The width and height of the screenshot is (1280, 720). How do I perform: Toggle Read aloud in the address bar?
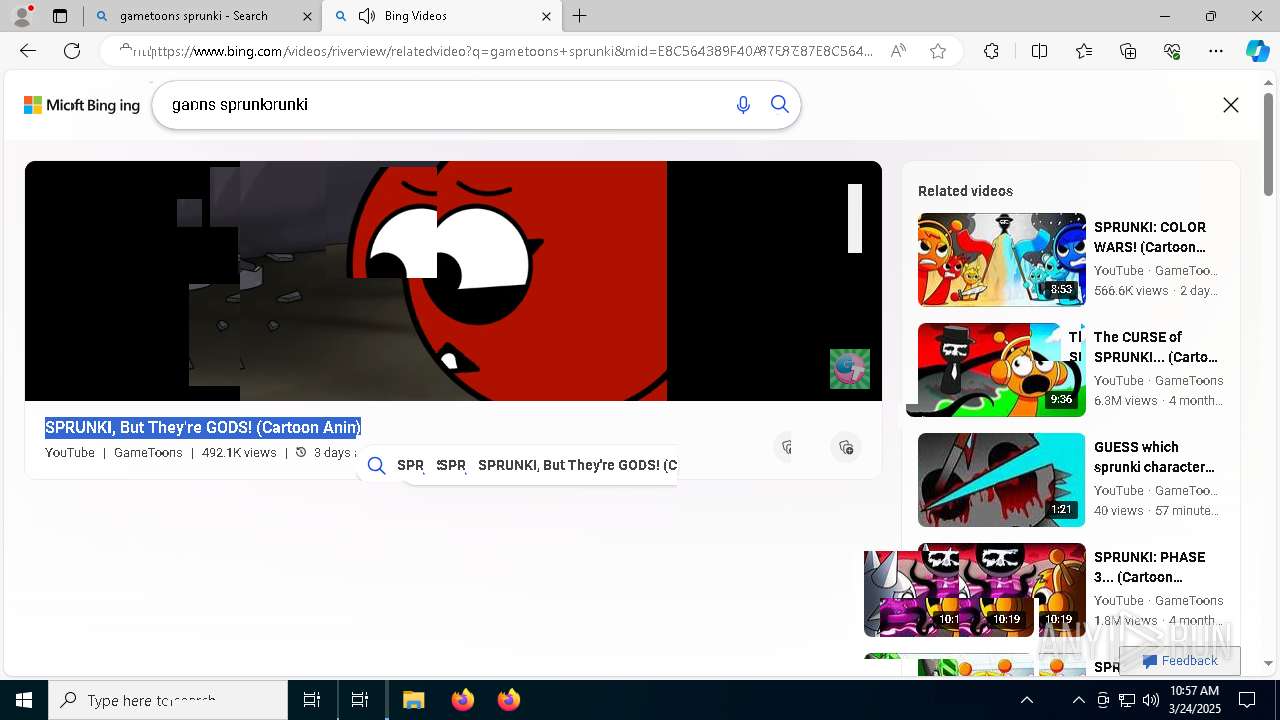tap(898, 51)
